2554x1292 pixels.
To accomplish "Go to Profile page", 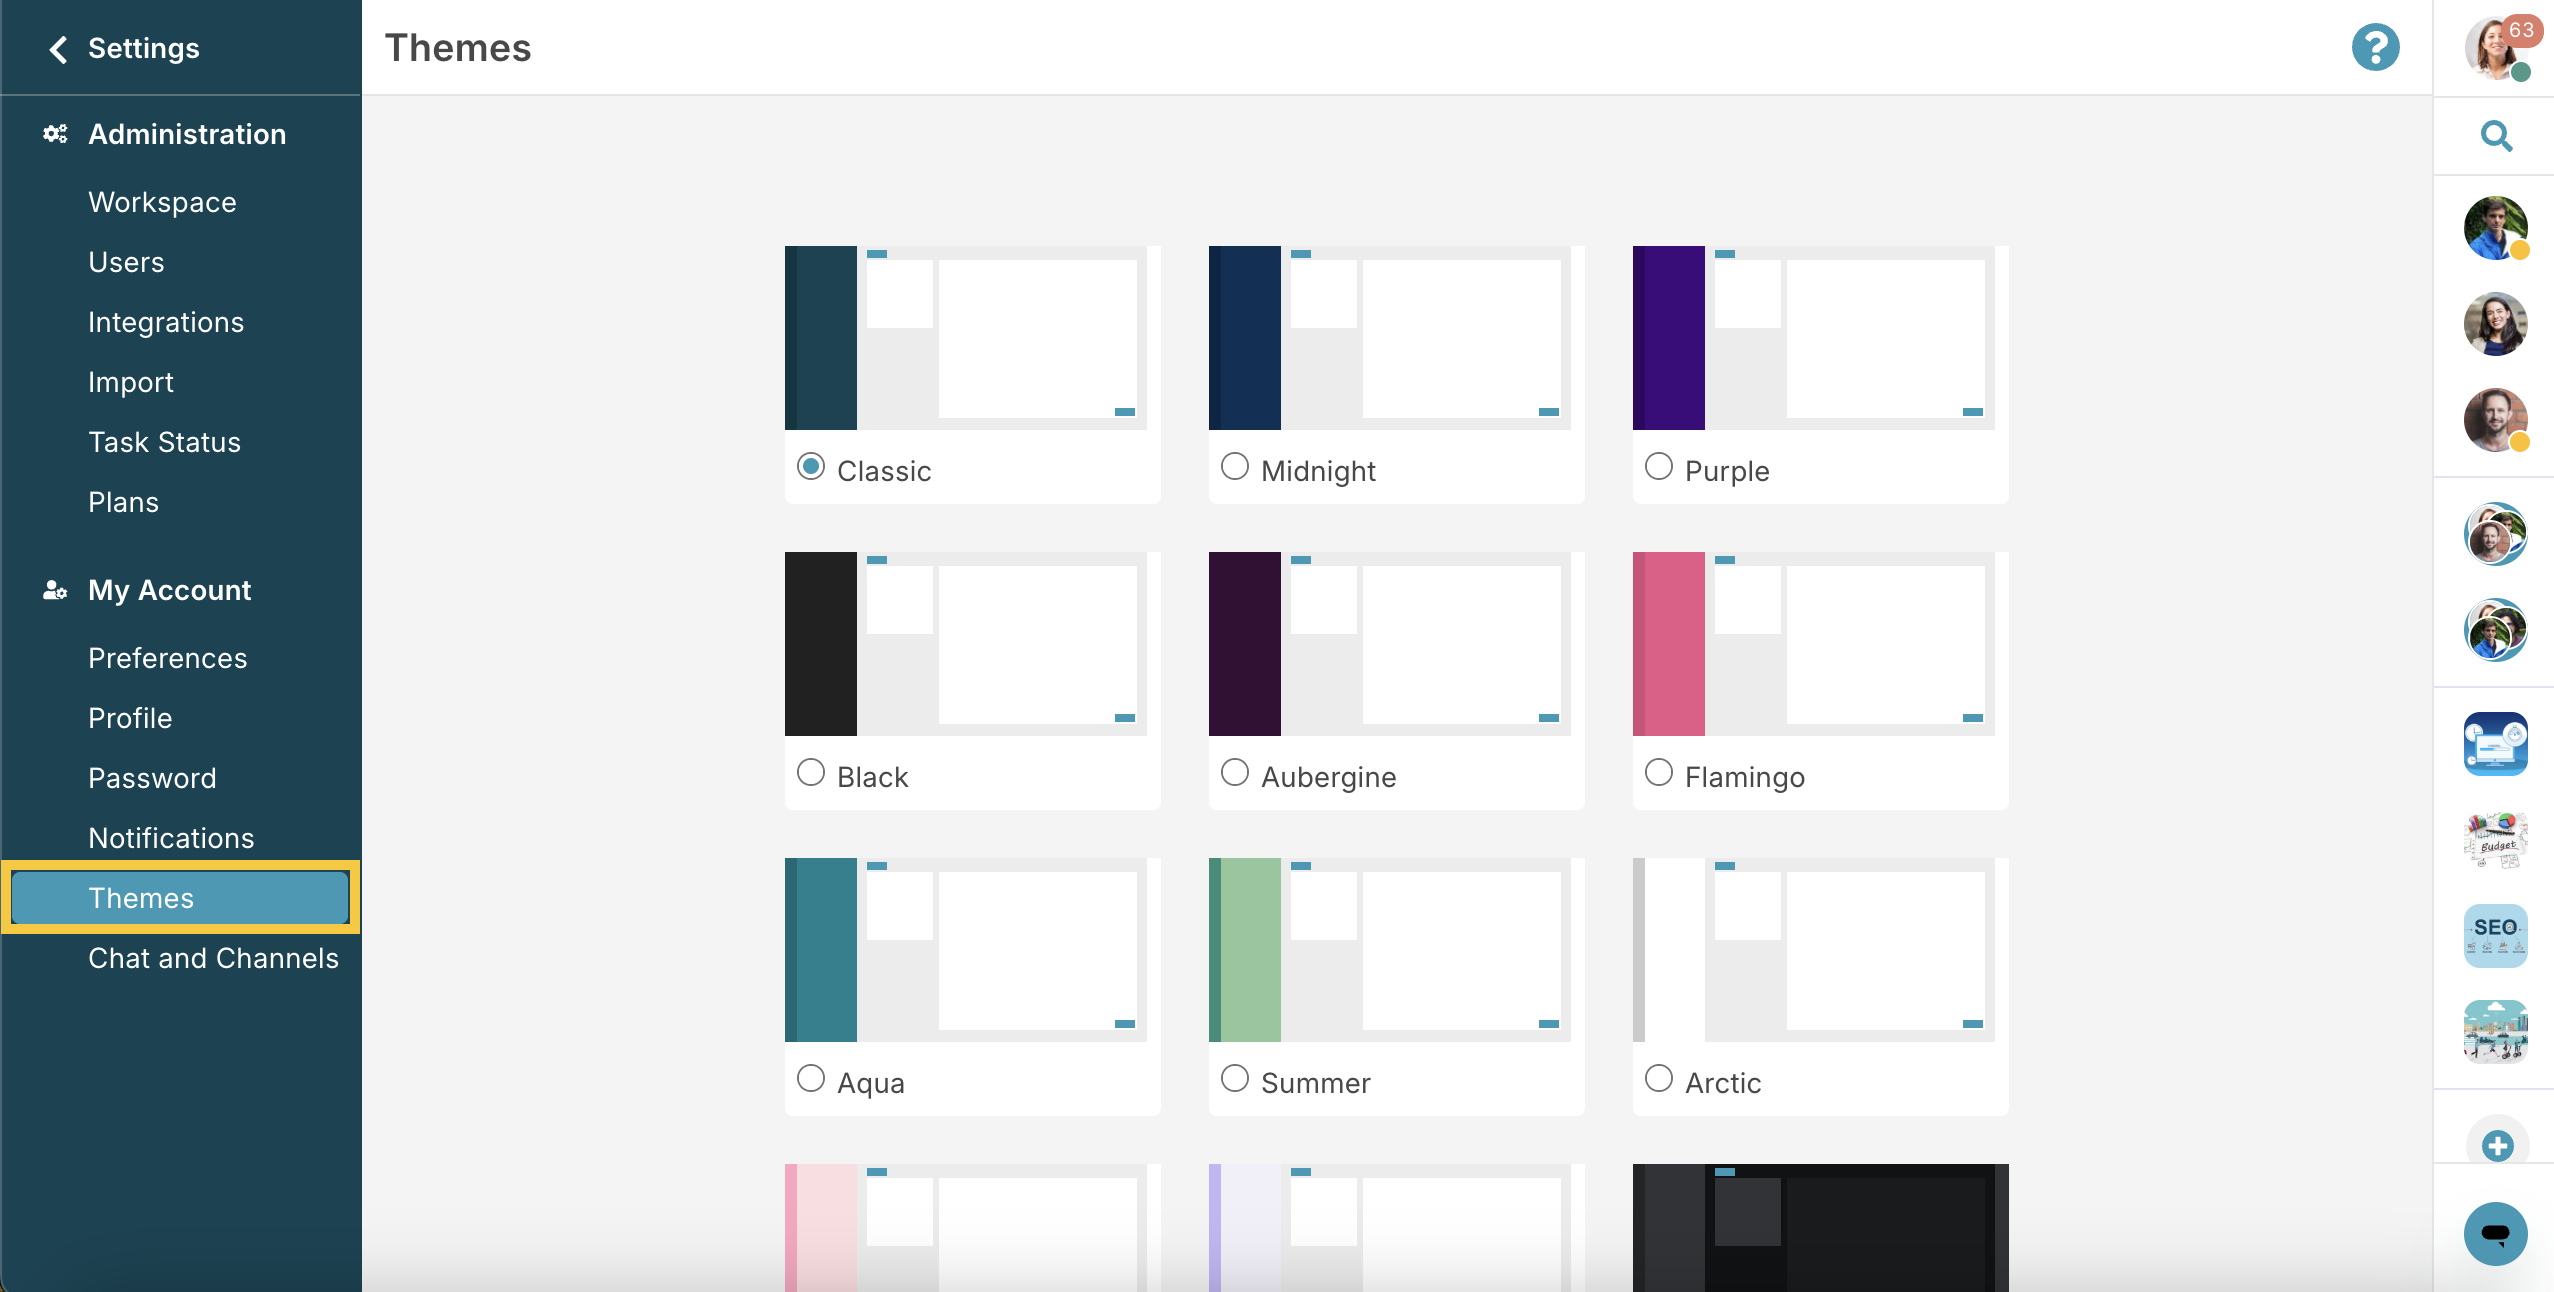I will coord(130,718).
